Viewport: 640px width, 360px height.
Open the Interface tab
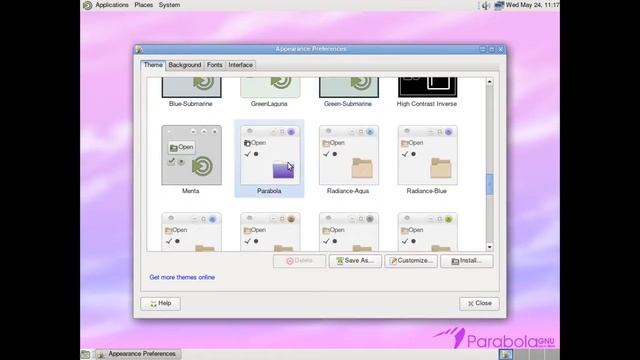240,65
